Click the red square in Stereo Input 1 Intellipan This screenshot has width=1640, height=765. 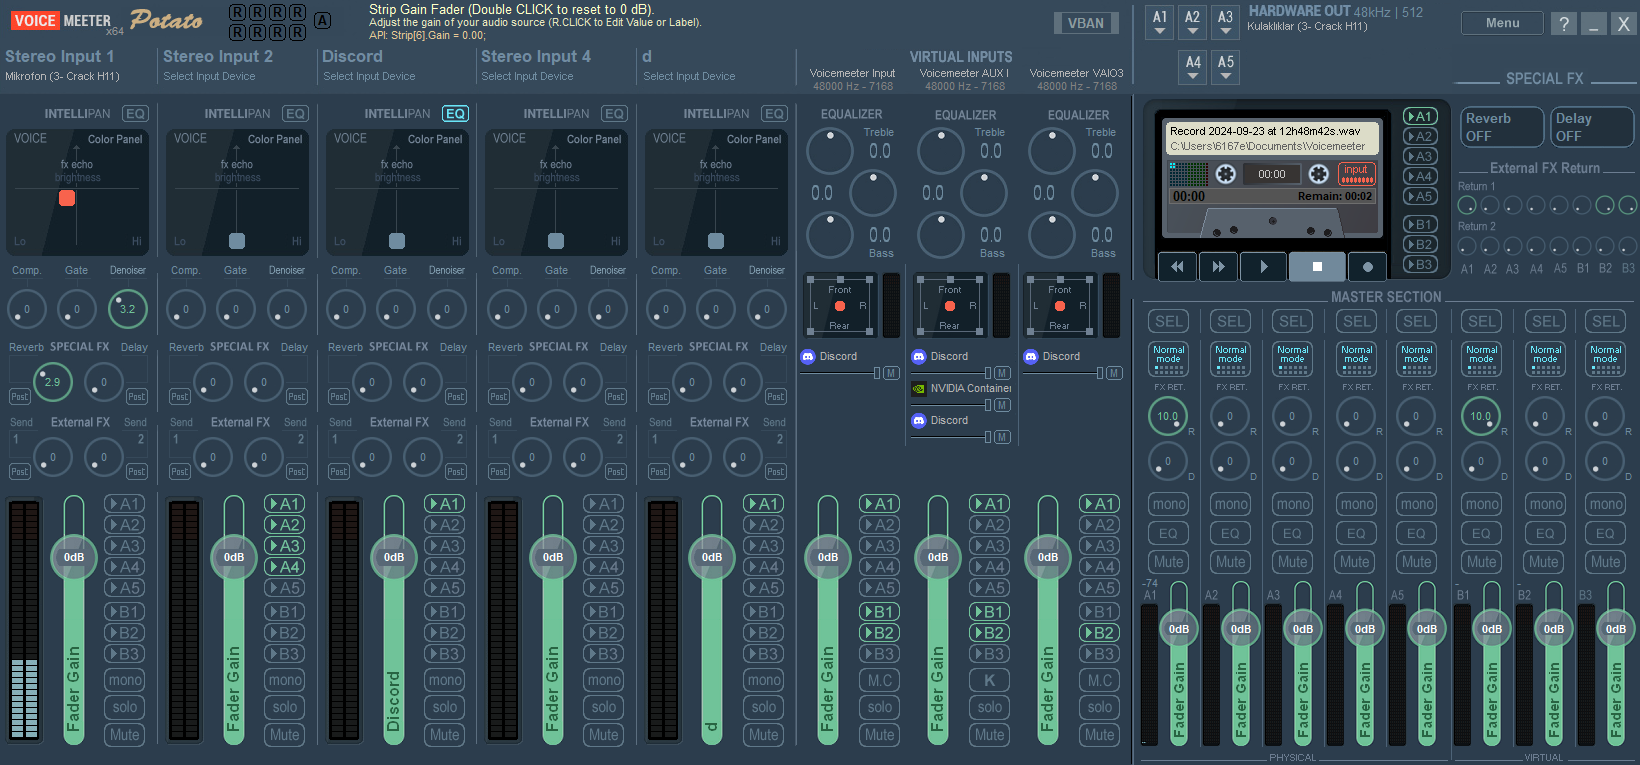coord(67,198)
